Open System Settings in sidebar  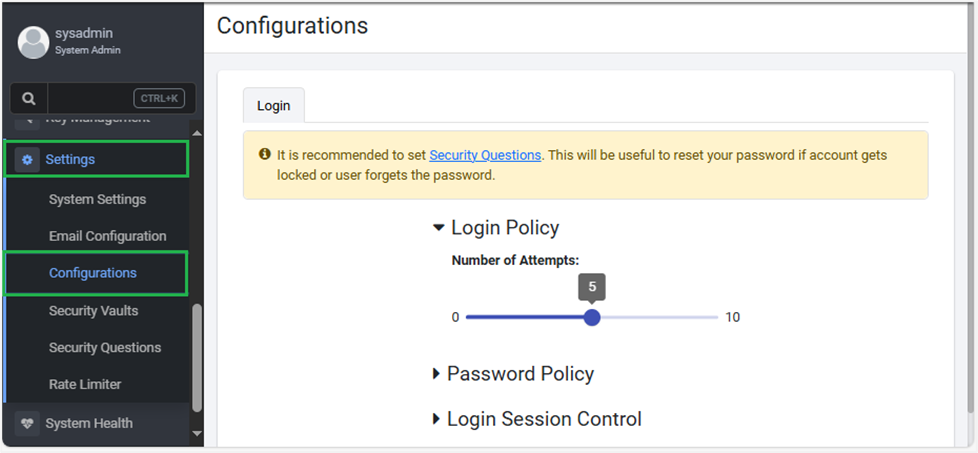coord(97,200)
